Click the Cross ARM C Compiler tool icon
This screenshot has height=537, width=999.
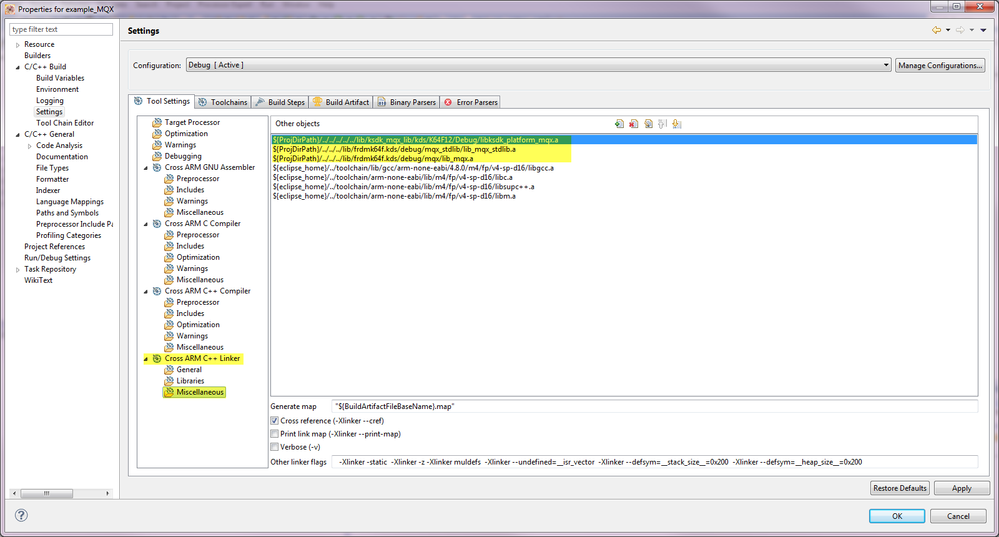pyautogui.click(x=157, y=224)
